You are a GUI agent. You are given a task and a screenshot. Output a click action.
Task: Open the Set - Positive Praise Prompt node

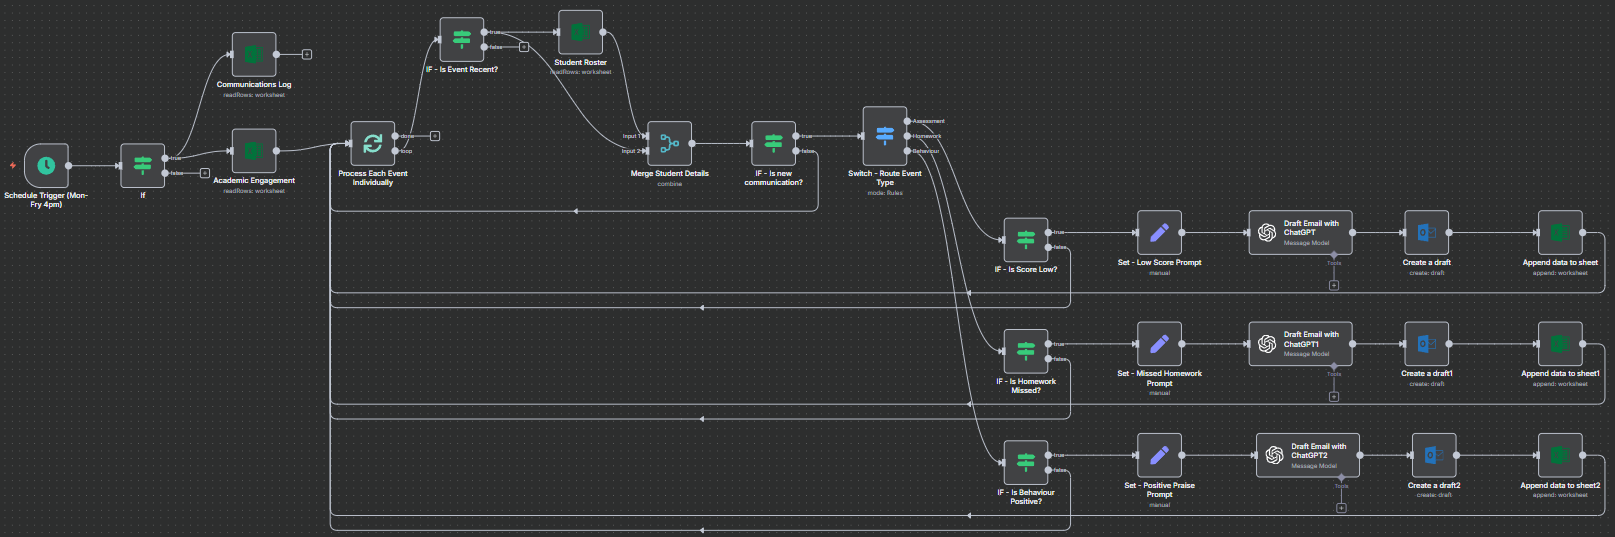click(1159, 455)
